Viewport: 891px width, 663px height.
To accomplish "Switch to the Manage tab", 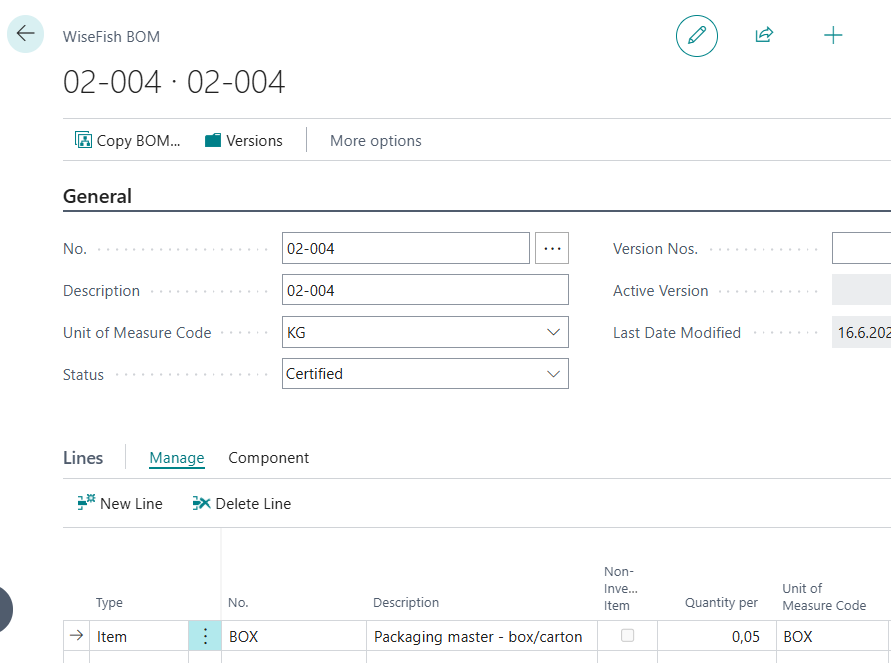I will tap(177, 458).
